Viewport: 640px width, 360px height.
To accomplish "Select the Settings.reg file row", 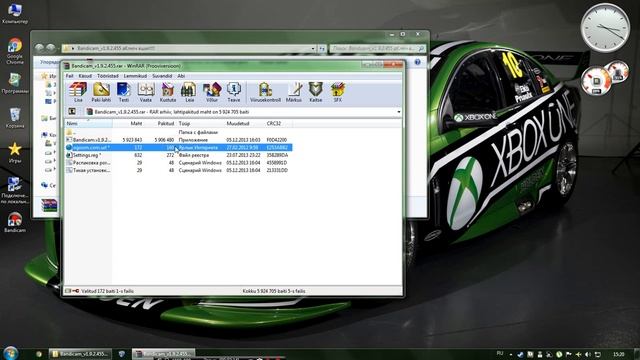I will click(178, 155).
